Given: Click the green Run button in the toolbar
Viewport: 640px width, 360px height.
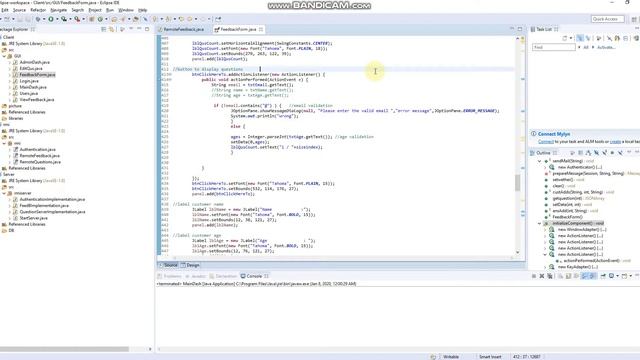Looking at the screenshot, I should (x=51, y=19).
